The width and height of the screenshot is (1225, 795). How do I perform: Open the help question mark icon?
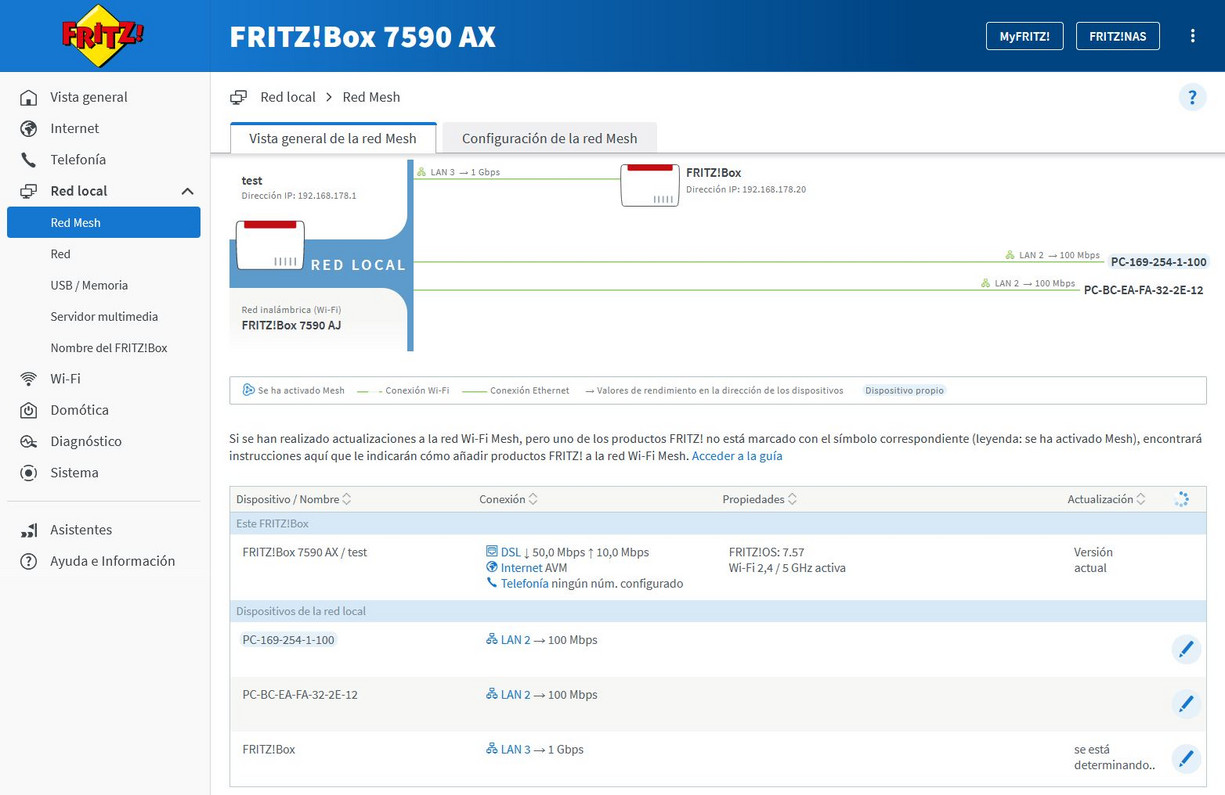click(1192, 97)
